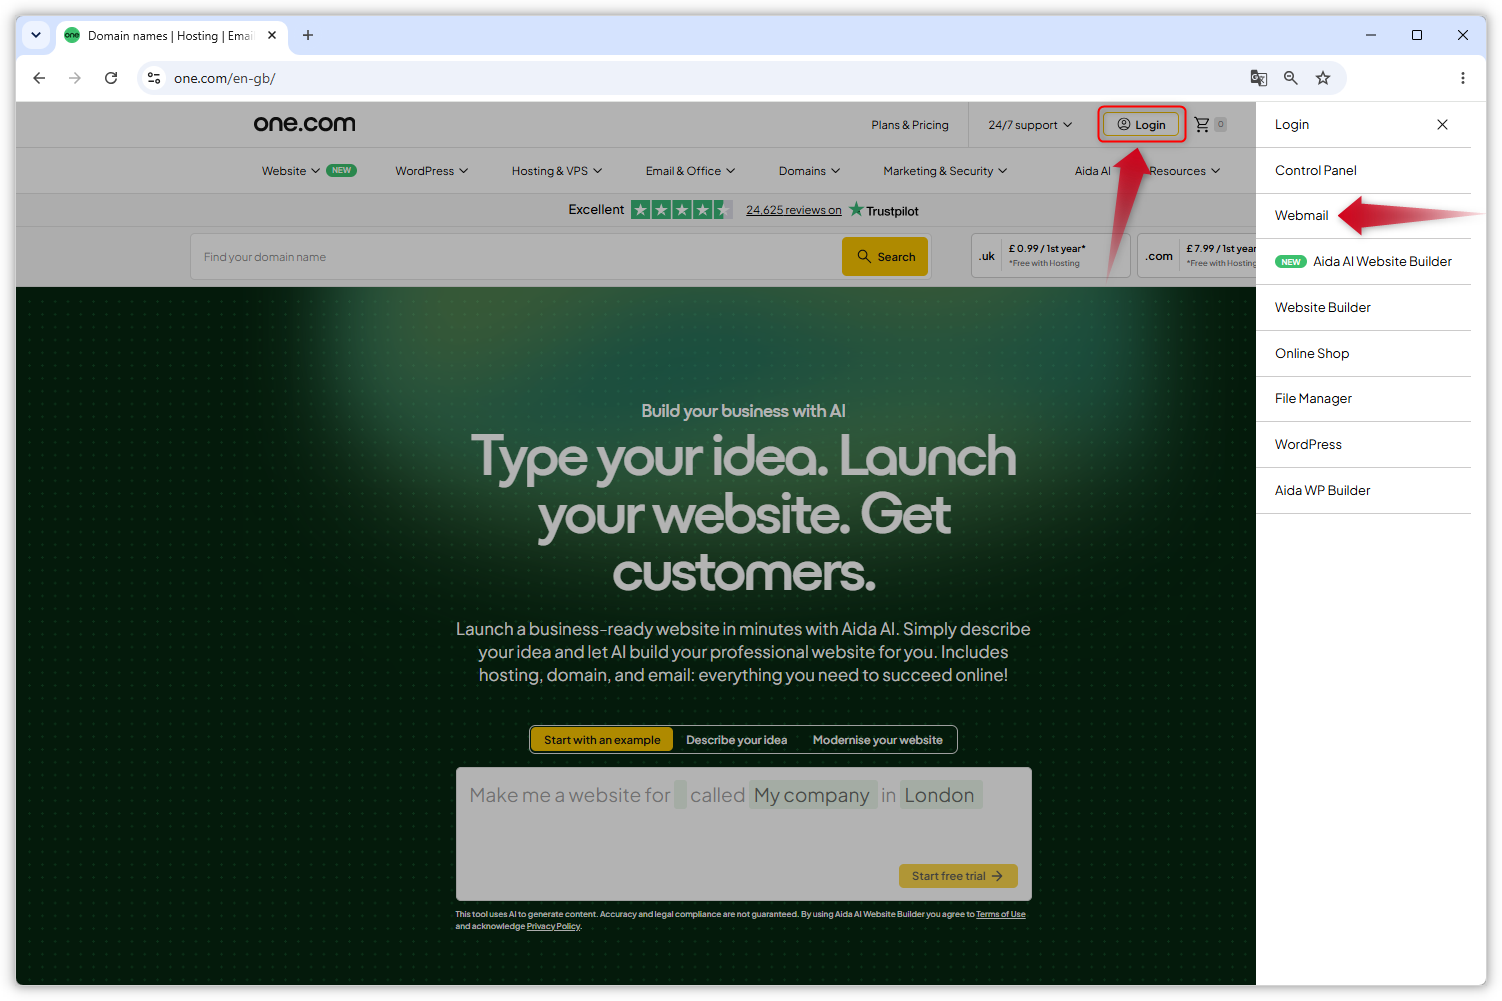Click the domain name search field
Viewport: 1502px width, 1001px height.
coord(516,257)
